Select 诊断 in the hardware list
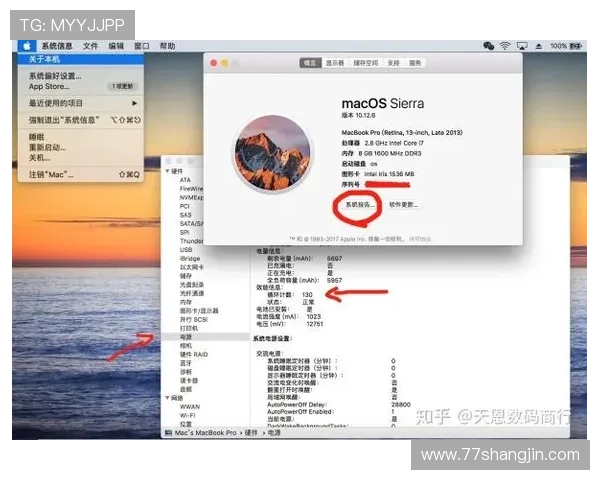The height and width of the screenshot is (480, 600). coord(186,372)
